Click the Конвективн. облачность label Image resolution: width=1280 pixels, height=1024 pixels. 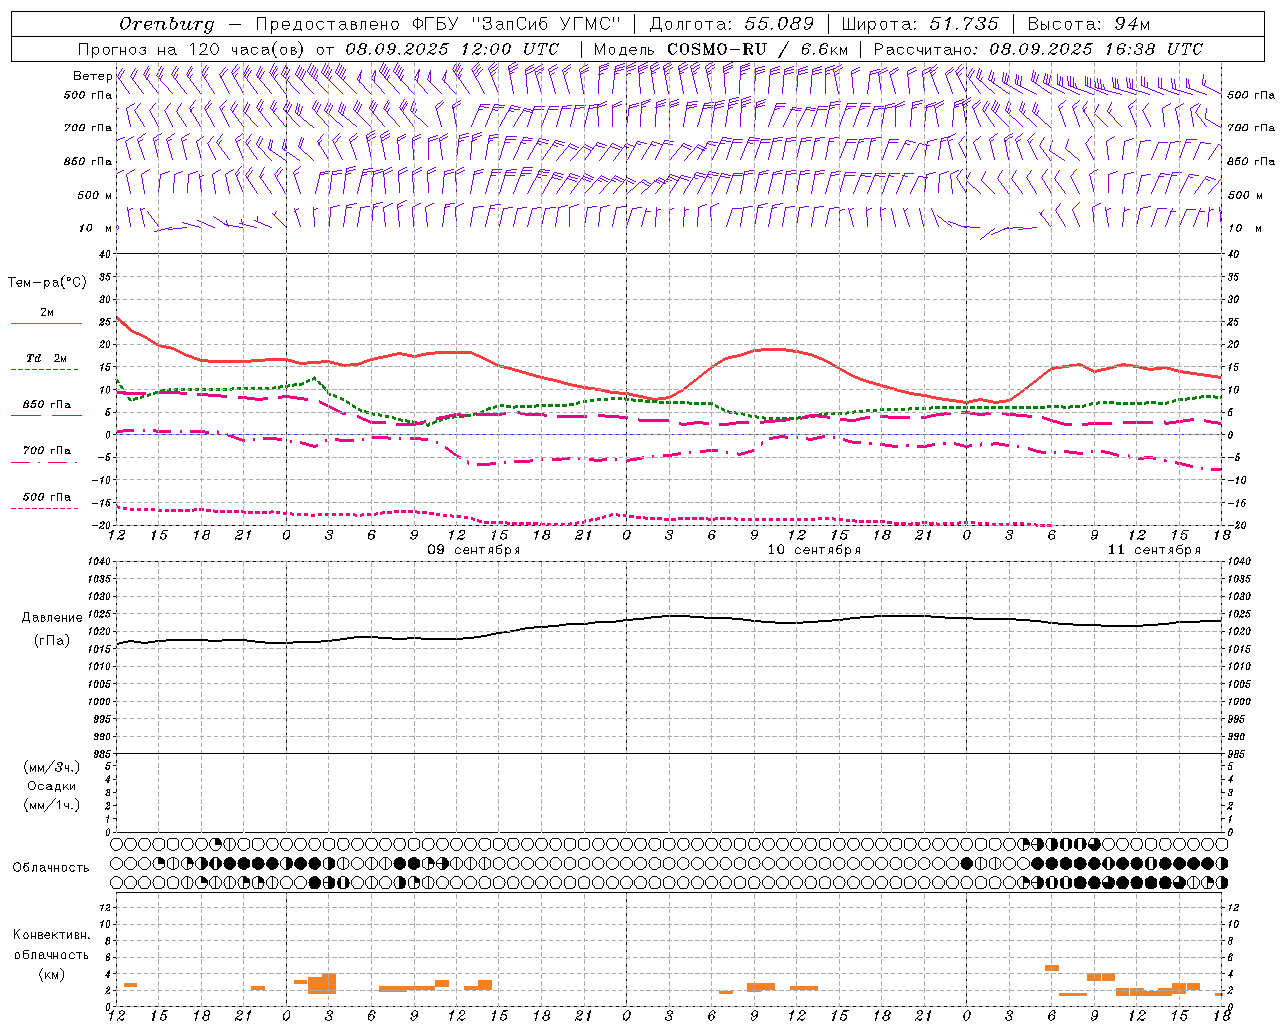(x=51, y=954)
